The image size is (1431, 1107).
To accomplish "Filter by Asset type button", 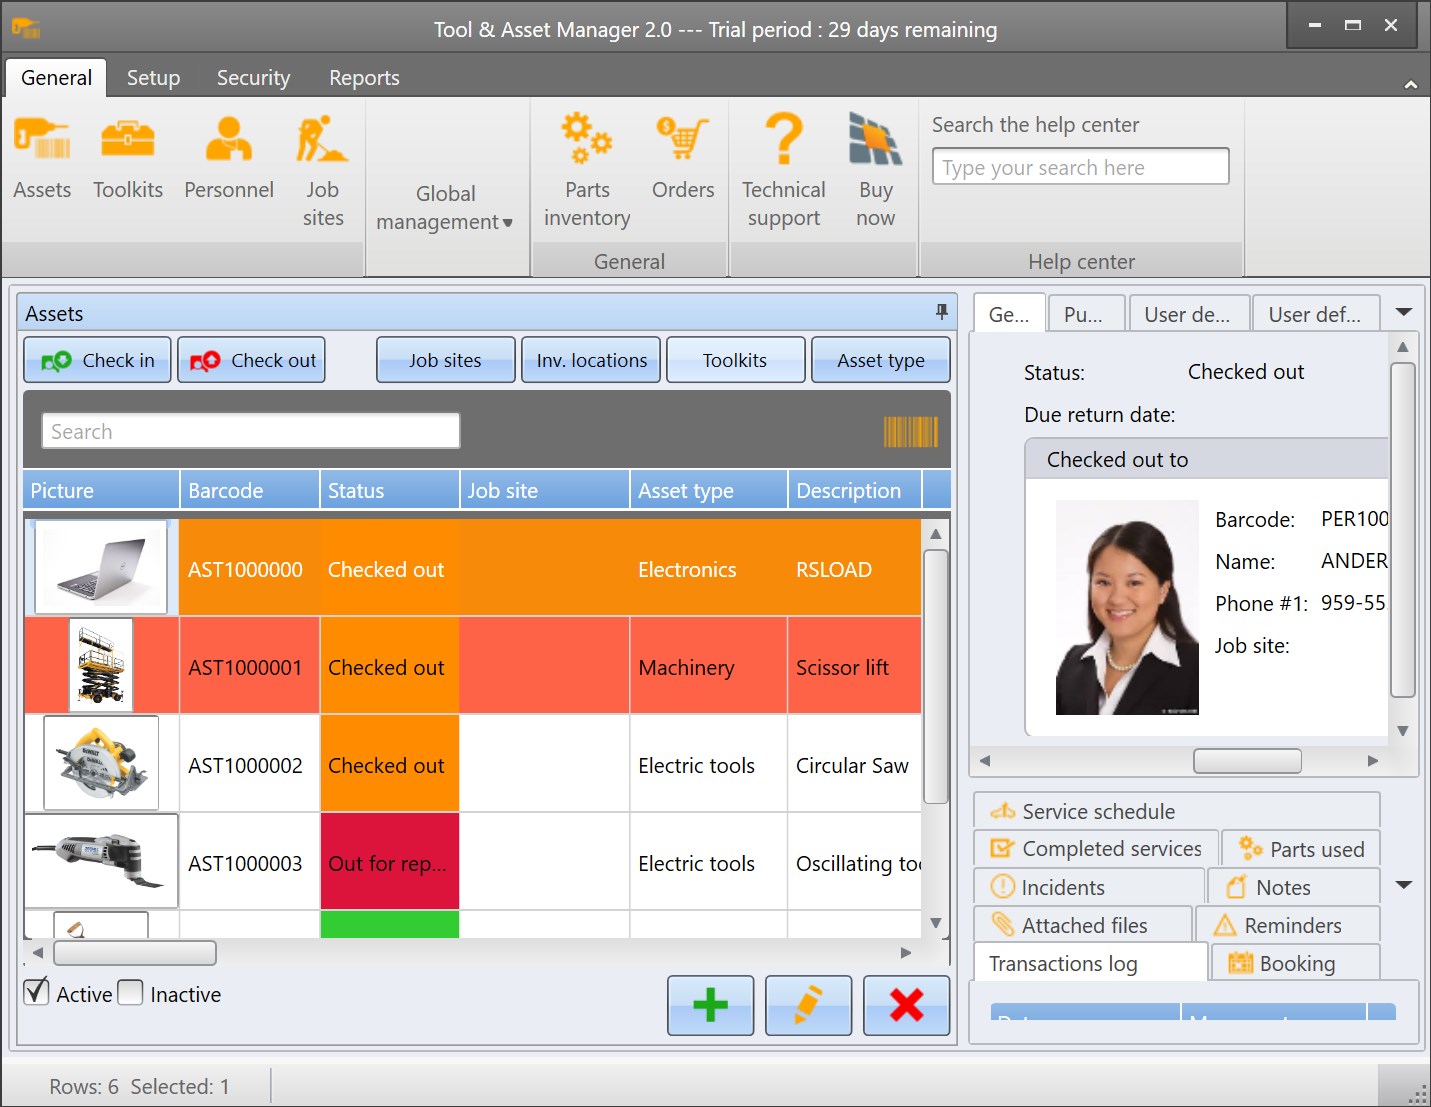I will (x=880, y=360).
